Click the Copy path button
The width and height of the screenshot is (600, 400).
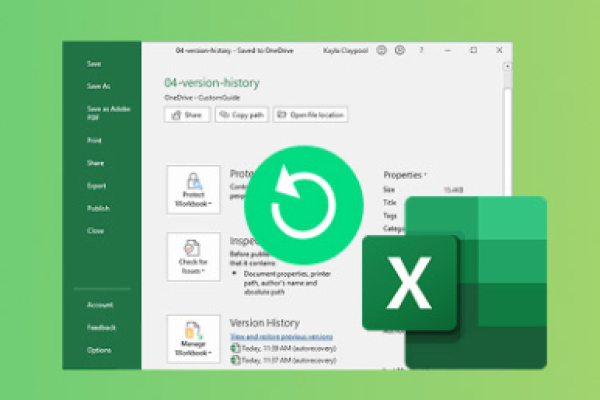point(242,115)
